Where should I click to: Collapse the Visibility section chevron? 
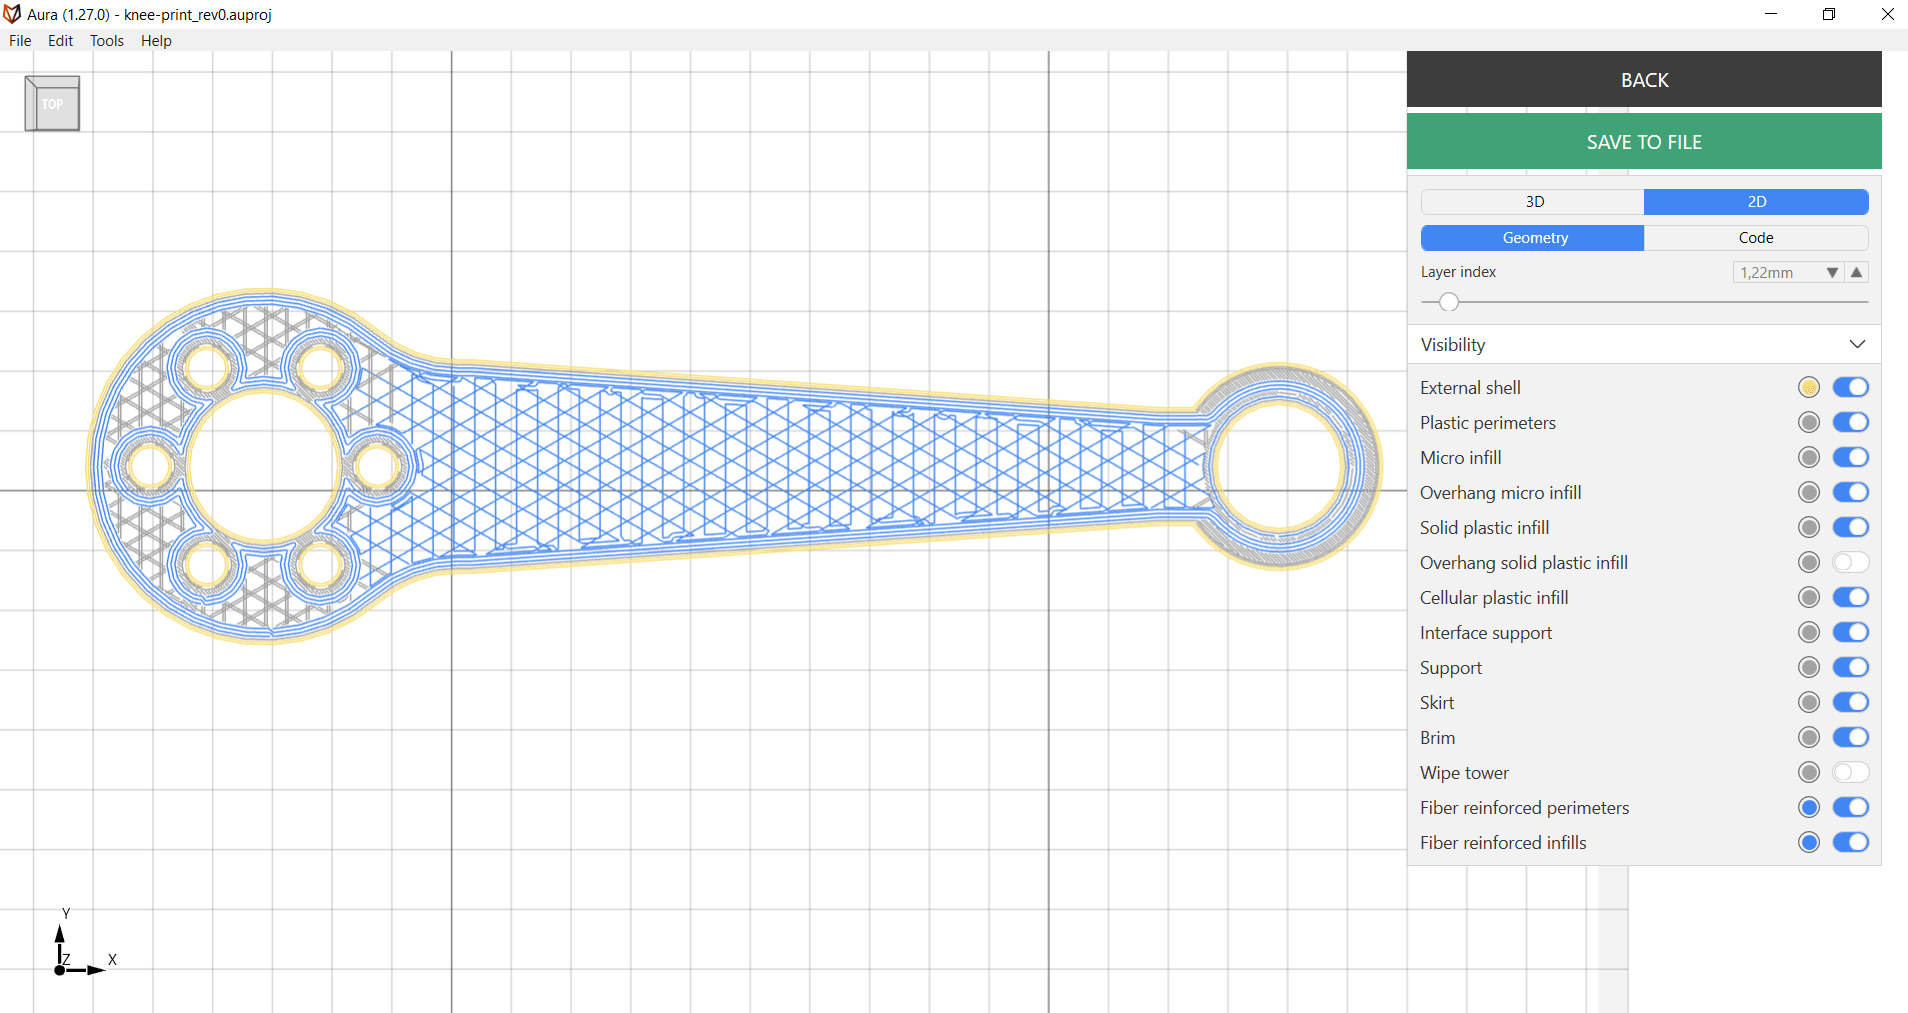coord(1857,344)
